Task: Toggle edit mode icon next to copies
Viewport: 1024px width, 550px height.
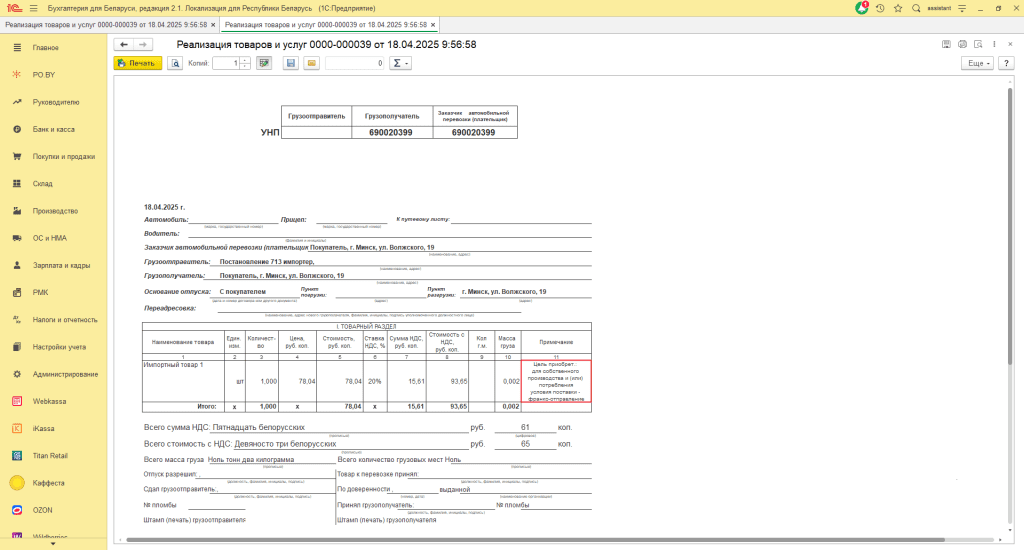Action: point(264,63)
